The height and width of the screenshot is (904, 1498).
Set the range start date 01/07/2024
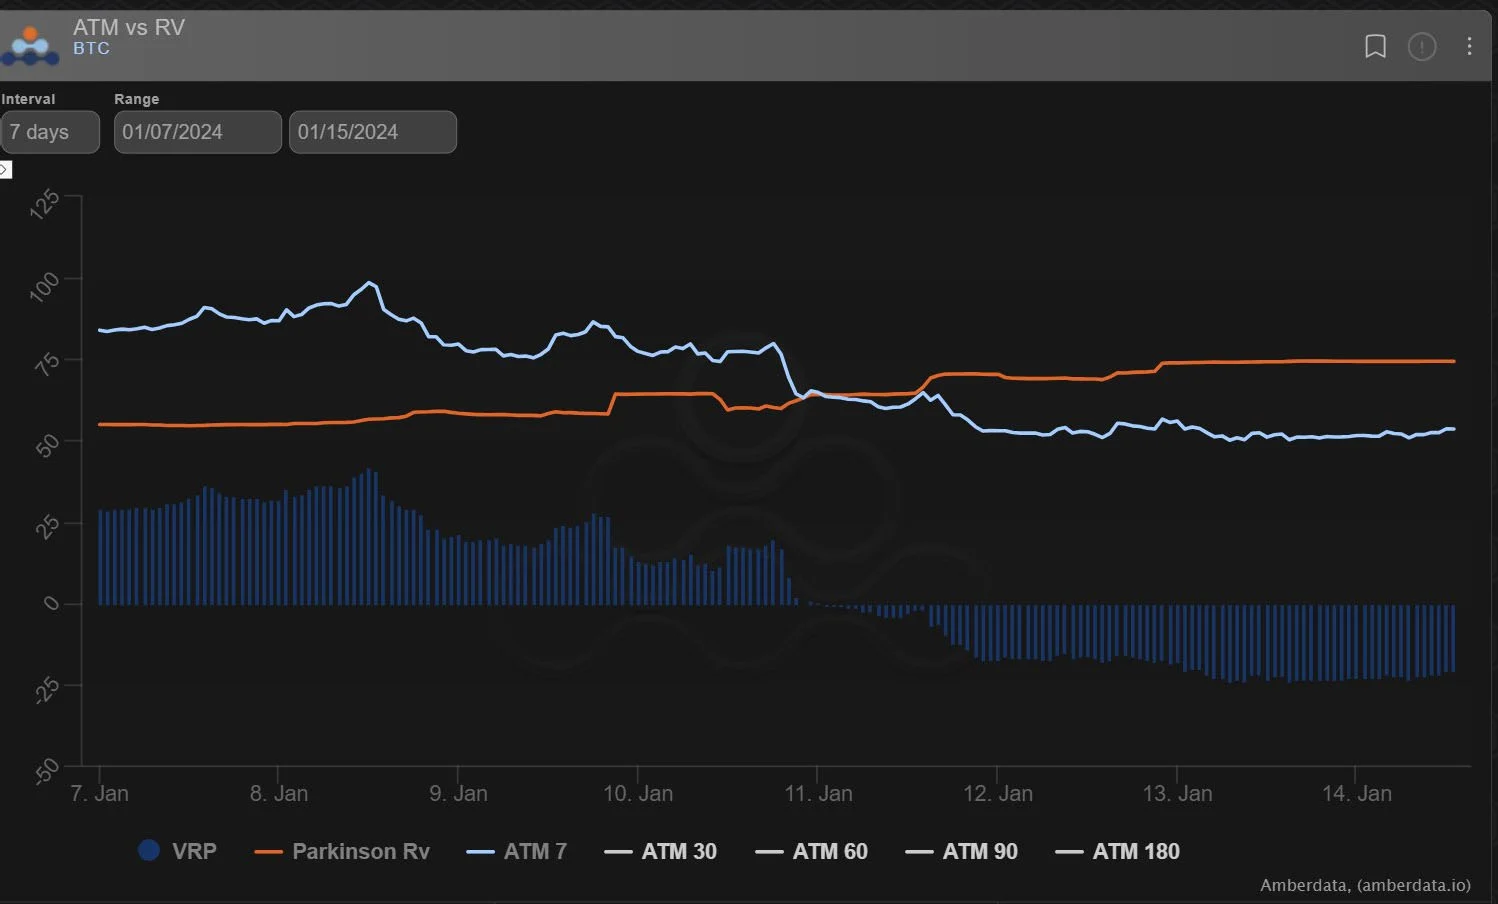(198, 132)
